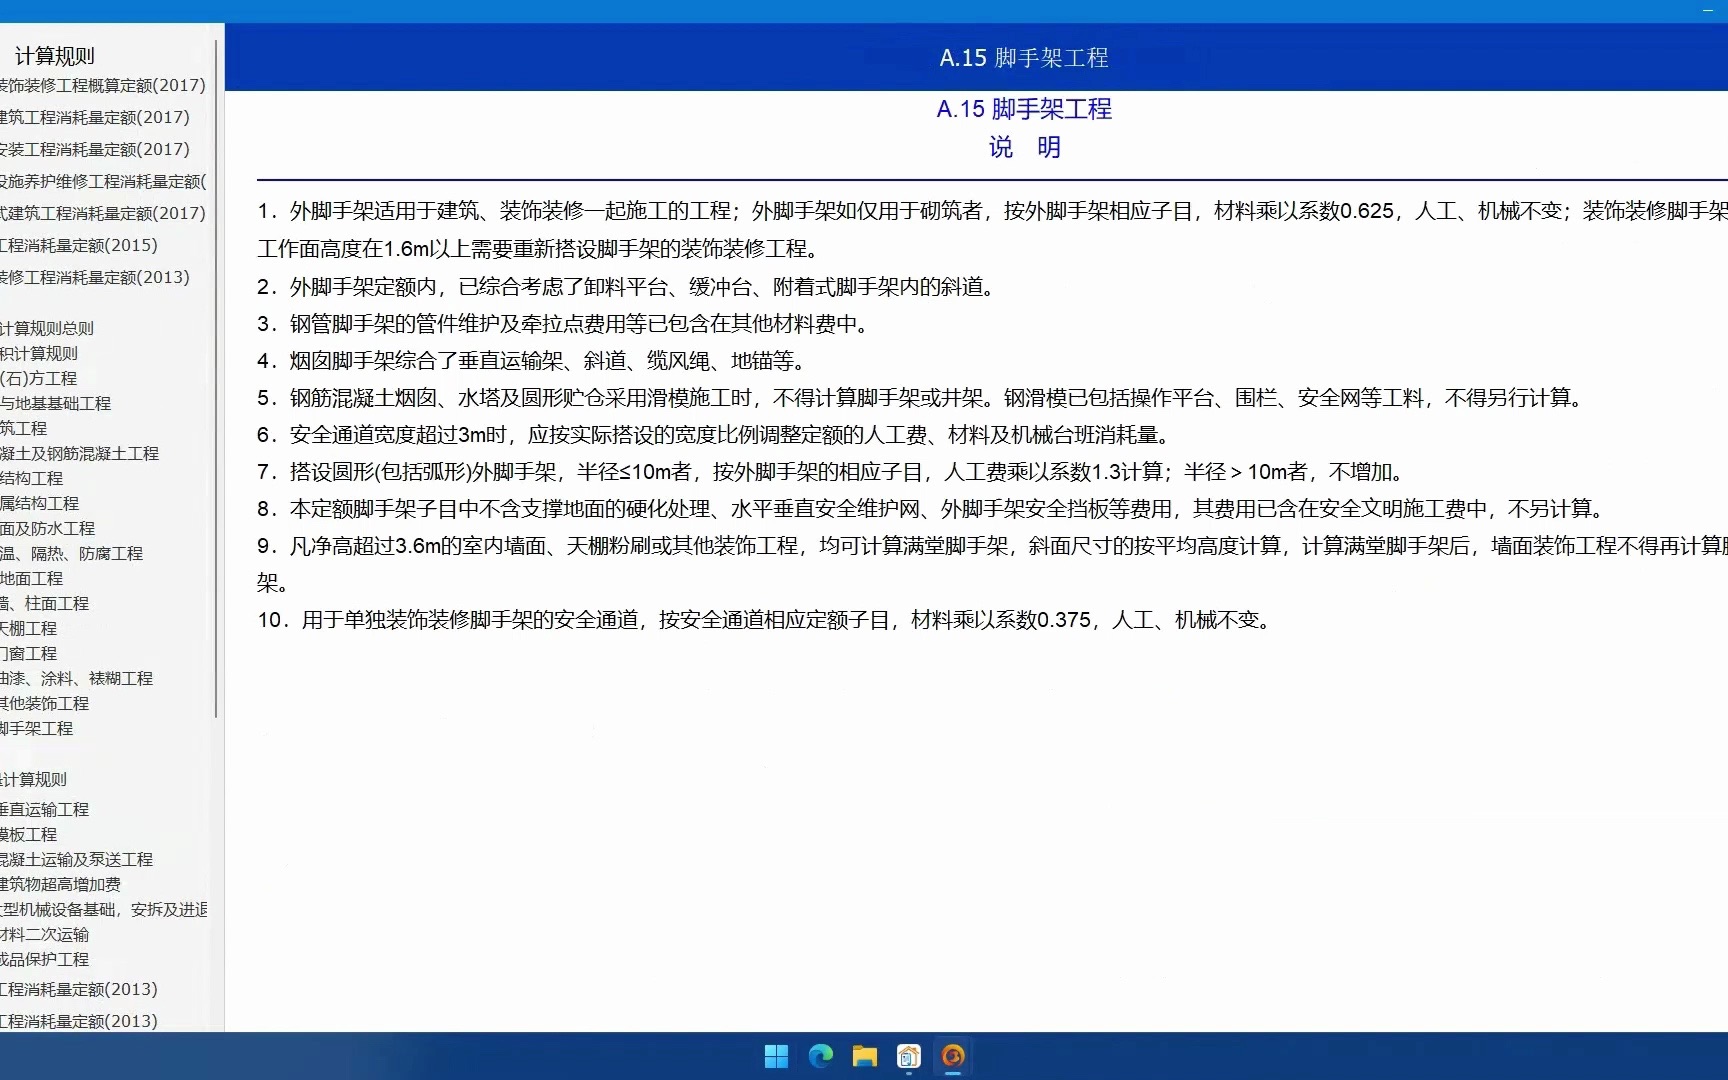Click the 计算规则 sidebar heading
Viewport: 1728px width, 1080px height.
[55, 56]
